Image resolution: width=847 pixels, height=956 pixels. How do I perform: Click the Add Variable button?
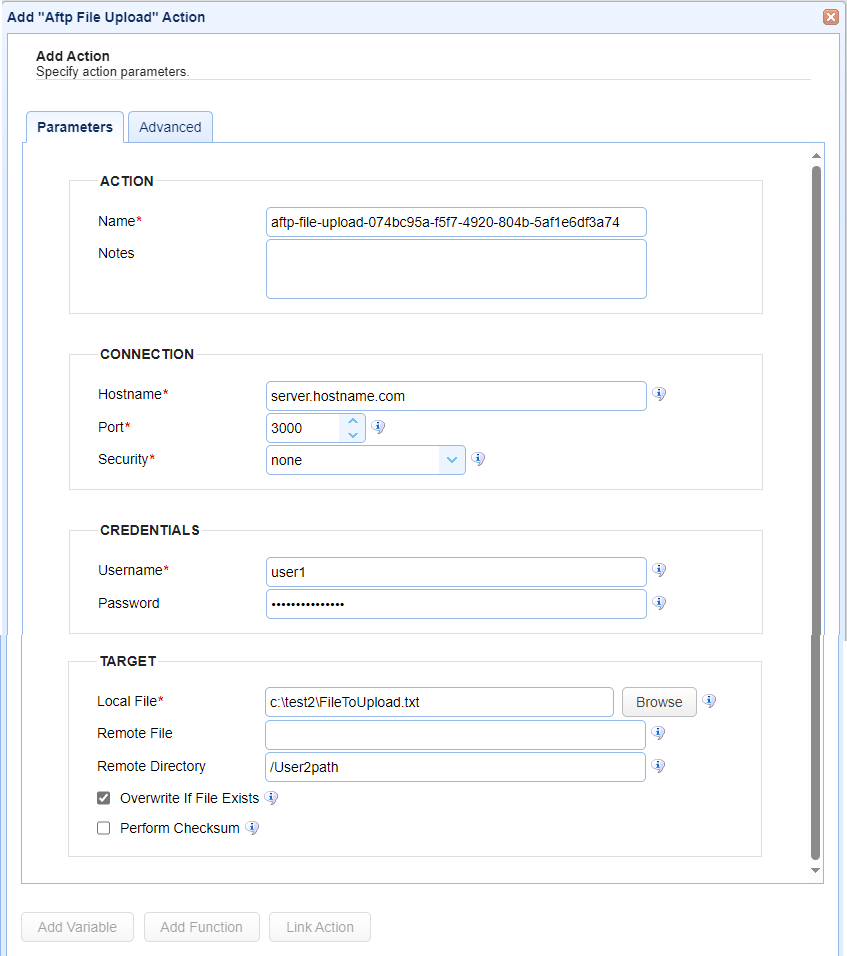(77, 927)
